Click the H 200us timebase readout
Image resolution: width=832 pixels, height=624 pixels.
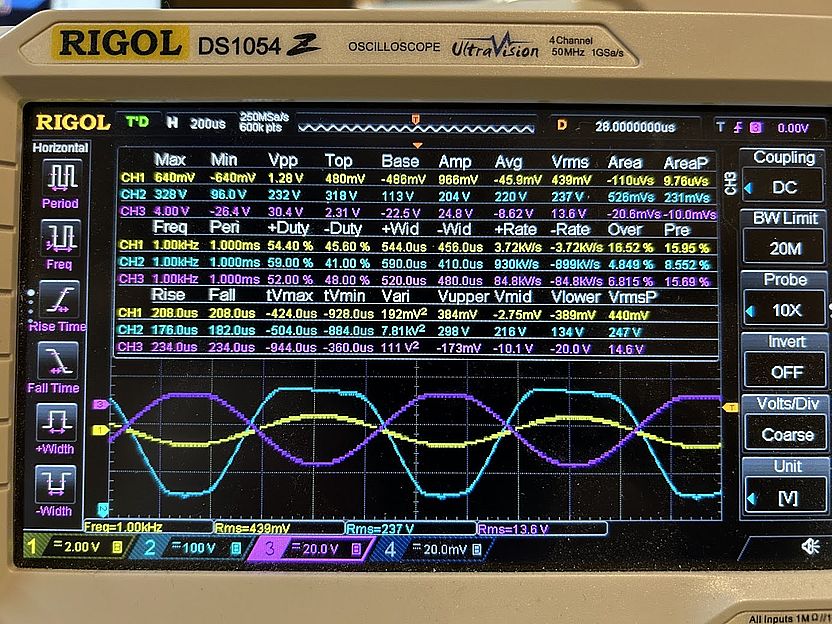point(196,124)
